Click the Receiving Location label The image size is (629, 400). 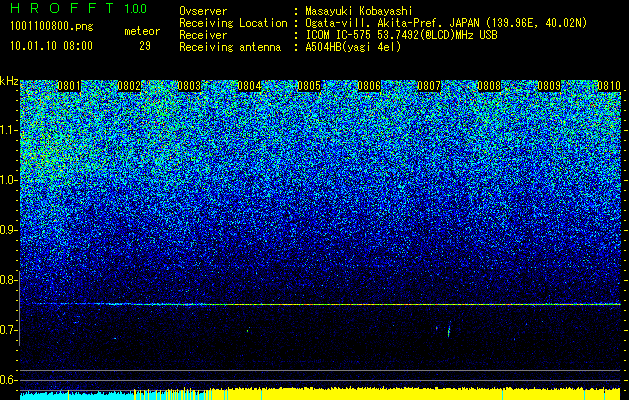233,23
